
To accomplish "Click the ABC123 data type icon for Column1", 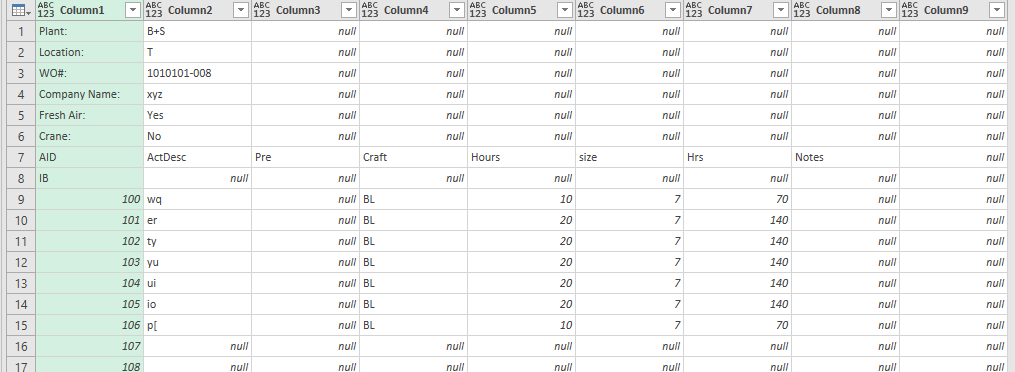I will tap(46, 10).
